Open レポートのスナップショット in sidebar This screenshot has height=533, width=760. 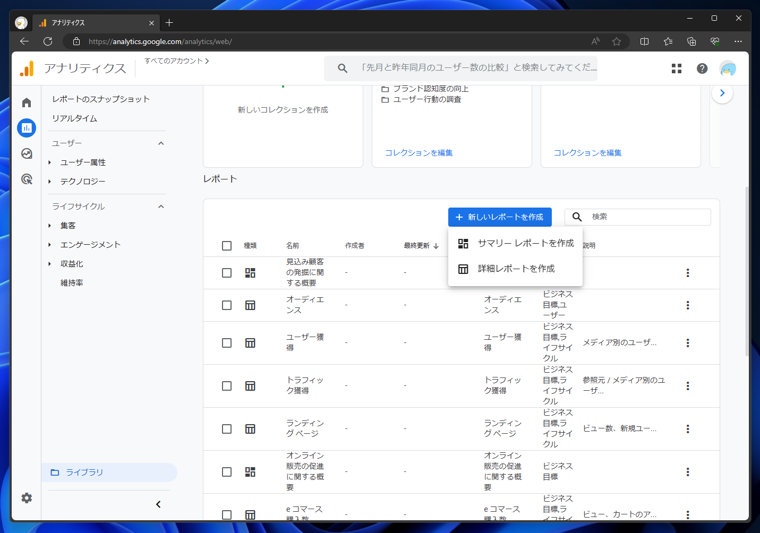click(101, 99)
